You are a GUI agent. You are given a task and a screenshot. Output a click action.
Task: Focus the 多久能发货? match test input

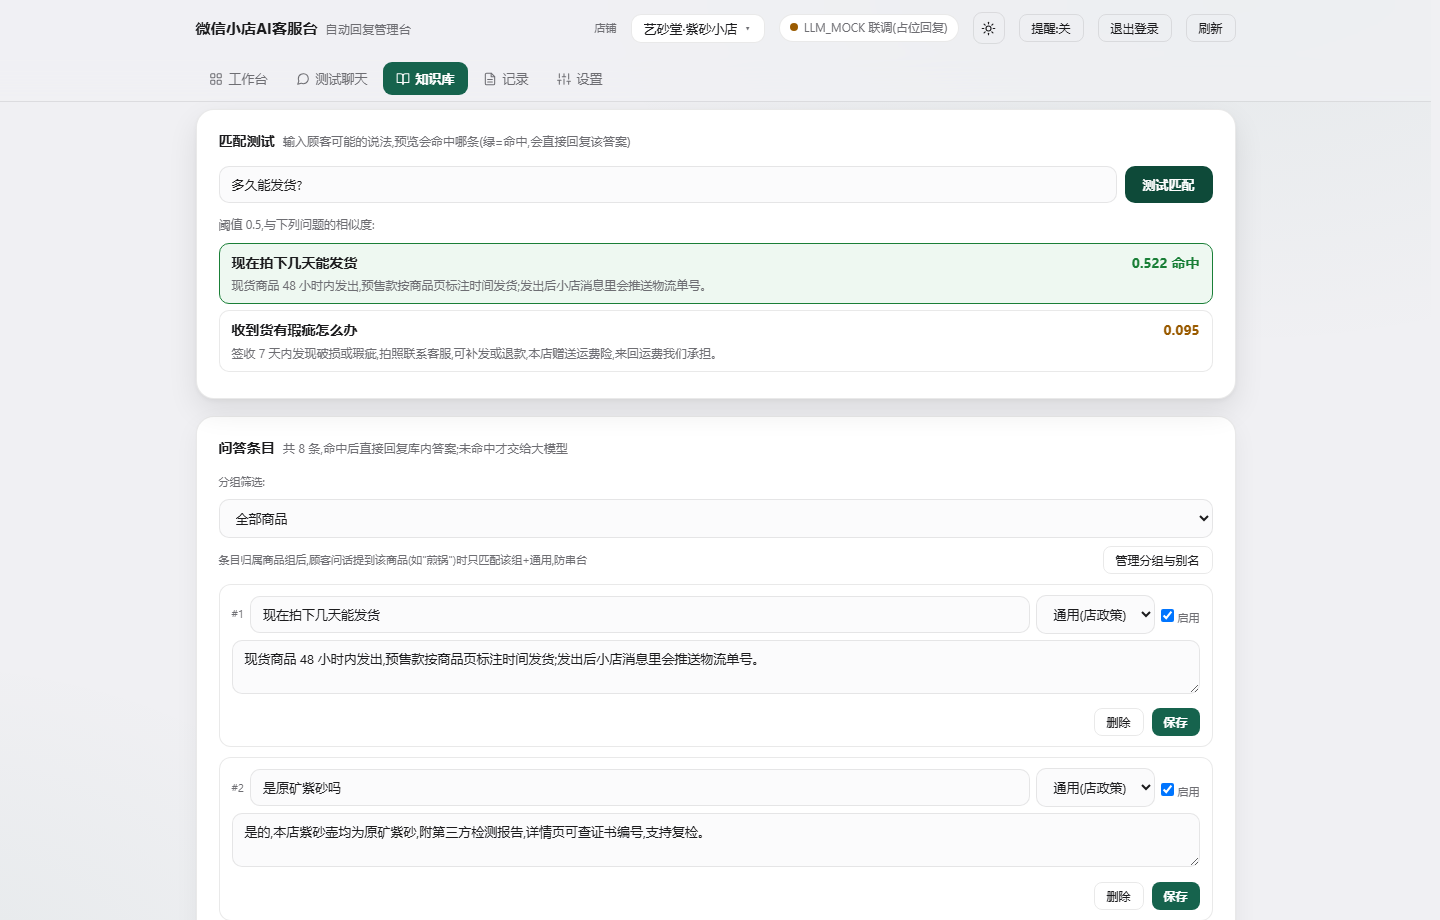(x=667, y=185)
